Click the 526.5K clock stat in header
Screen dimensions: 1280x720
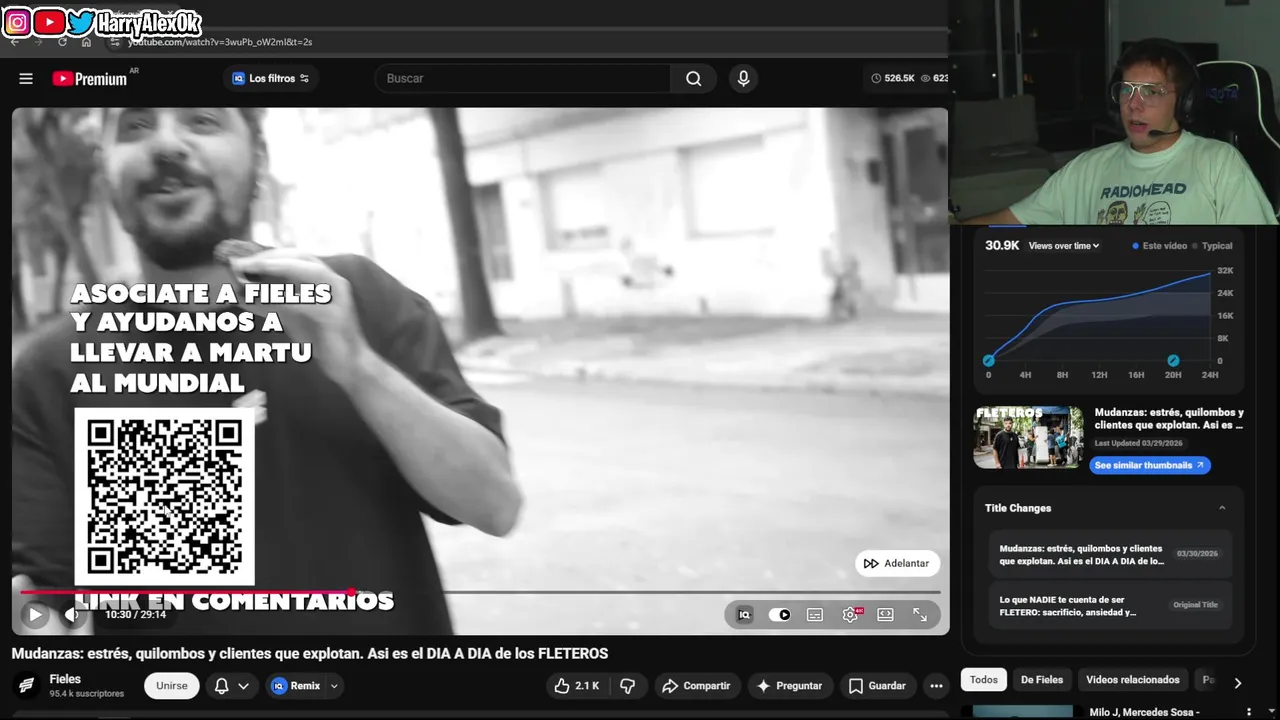pyautogui.click(x=893, y=78)
